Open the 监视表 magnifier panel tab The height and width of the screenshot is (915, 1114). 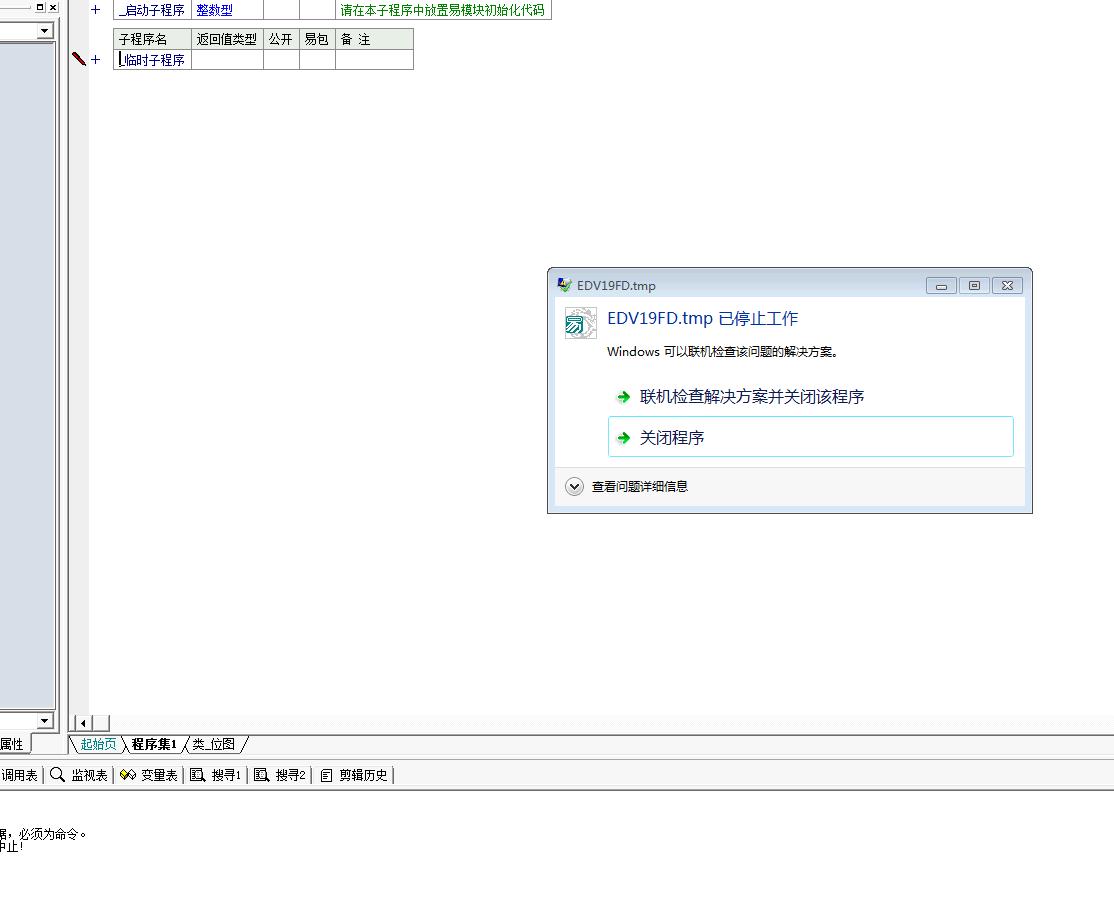point(79,775)
